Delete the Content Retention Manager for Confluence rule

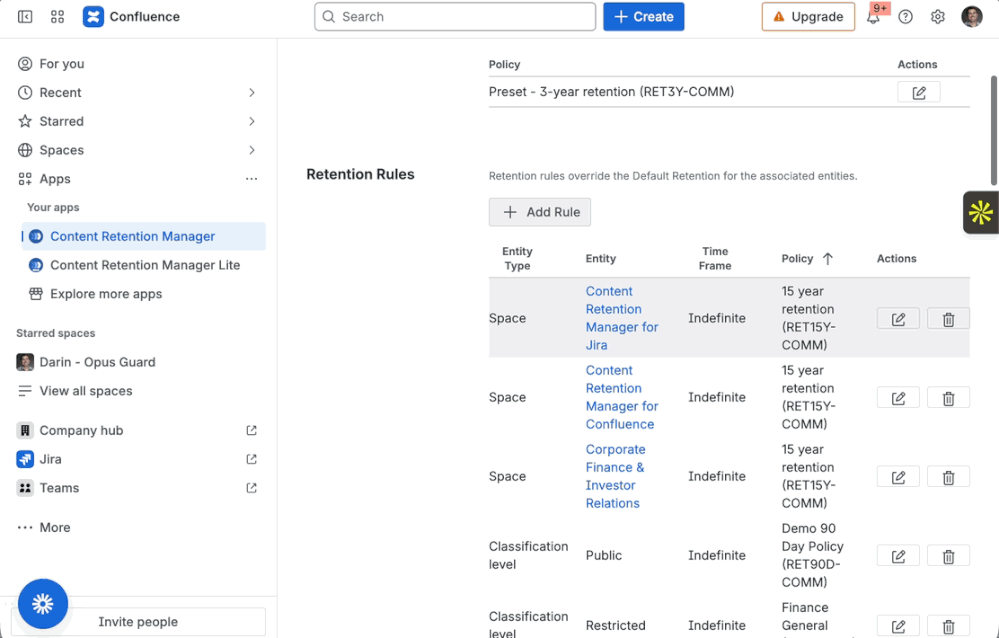click(x=948, y=398)
